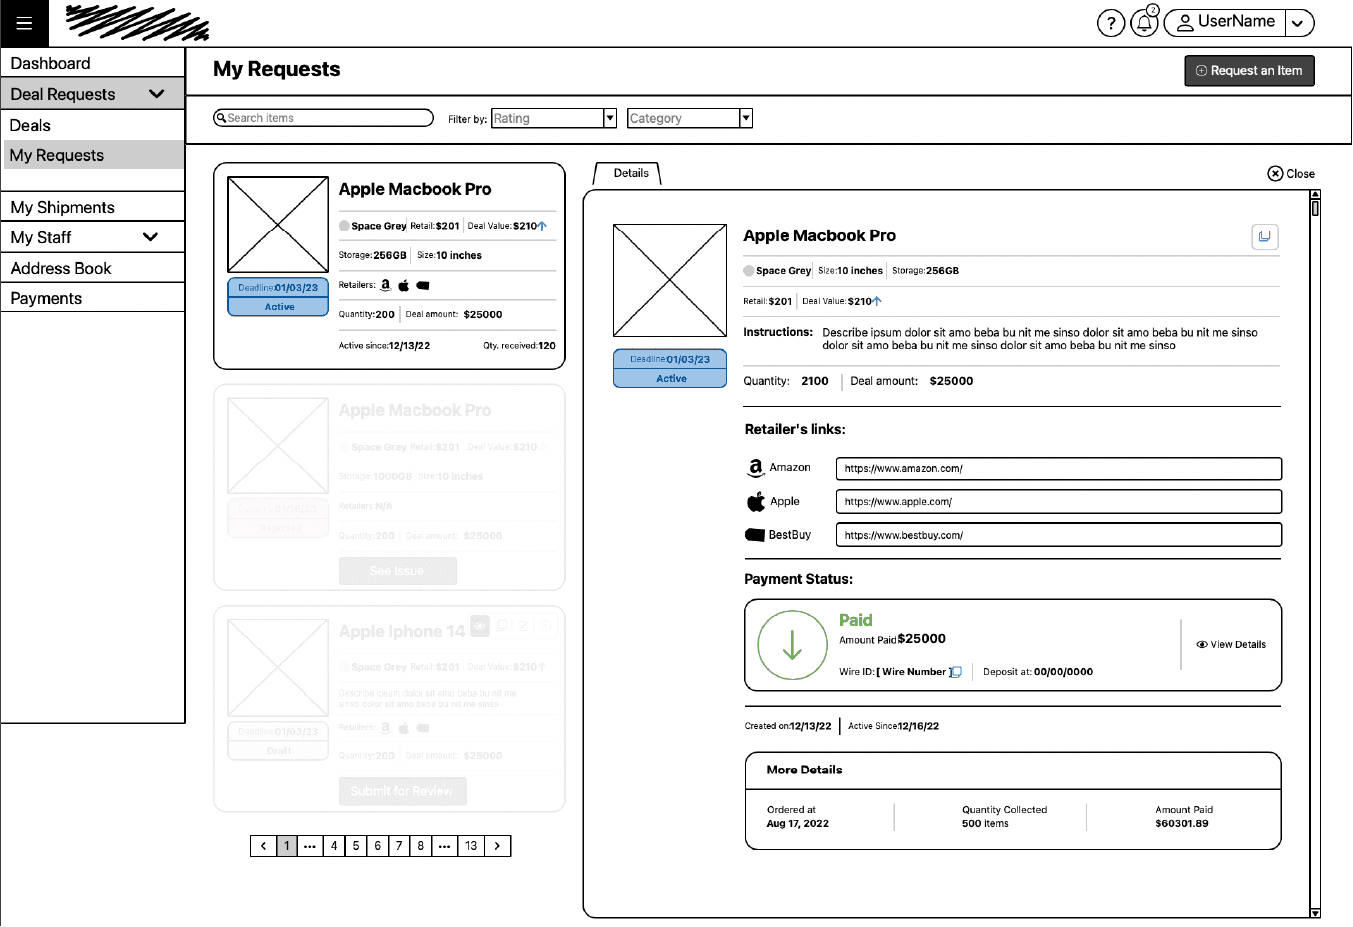
Task: Close the details panel
Action: (x=1291, y=174)
